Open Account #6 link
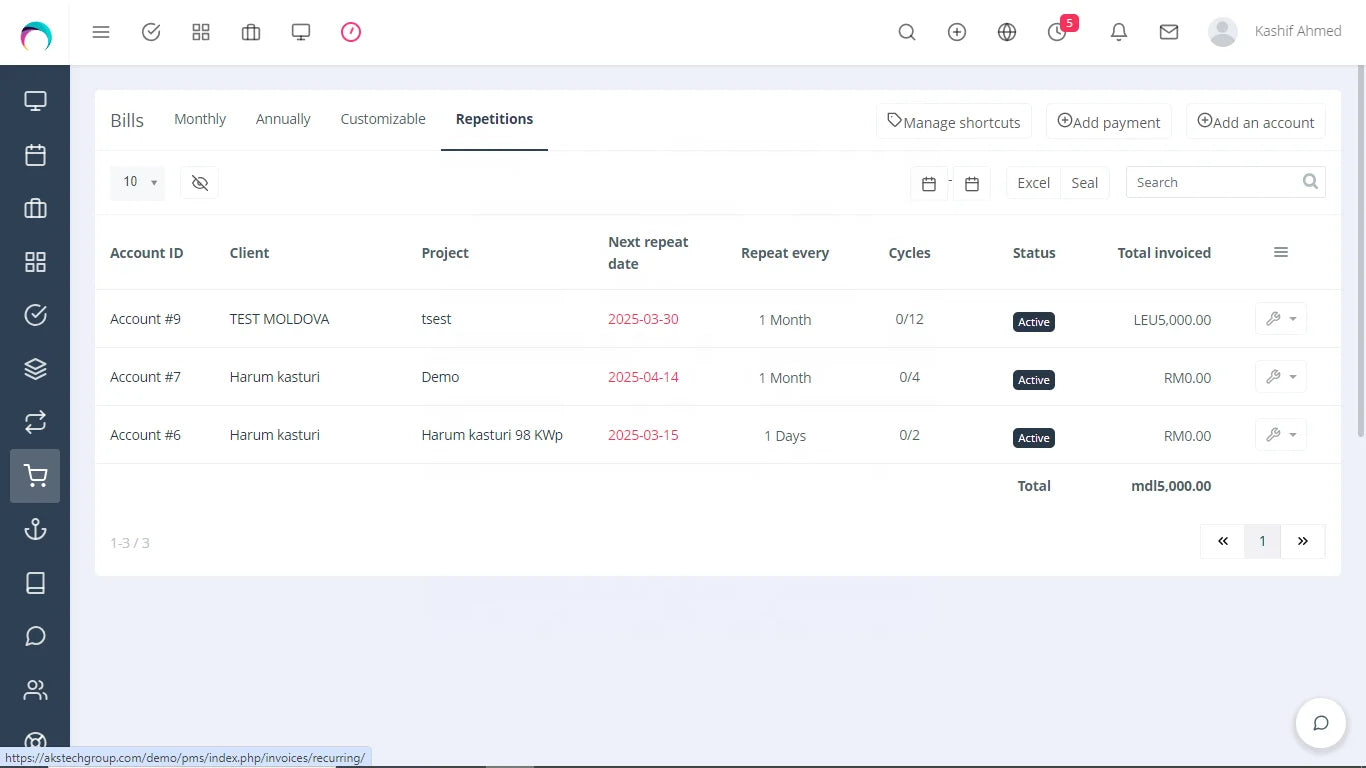The height and width of the screenshot is (768, 1366). (145, 435)
